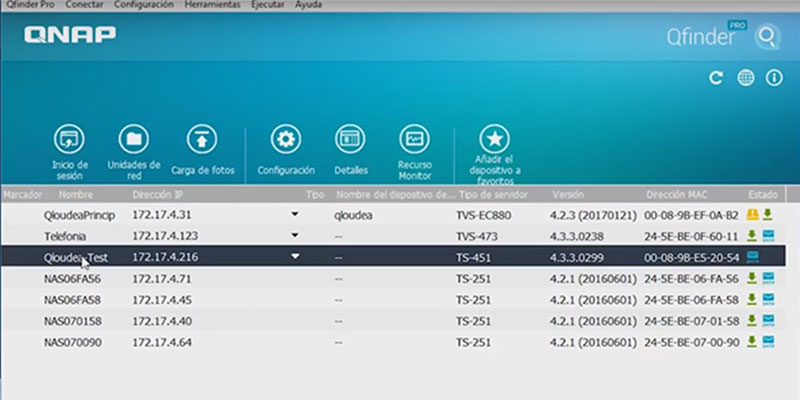Click blue status icon for Qioudea-Test
Screen dimensions: 800x400
(x=753, y=257)
